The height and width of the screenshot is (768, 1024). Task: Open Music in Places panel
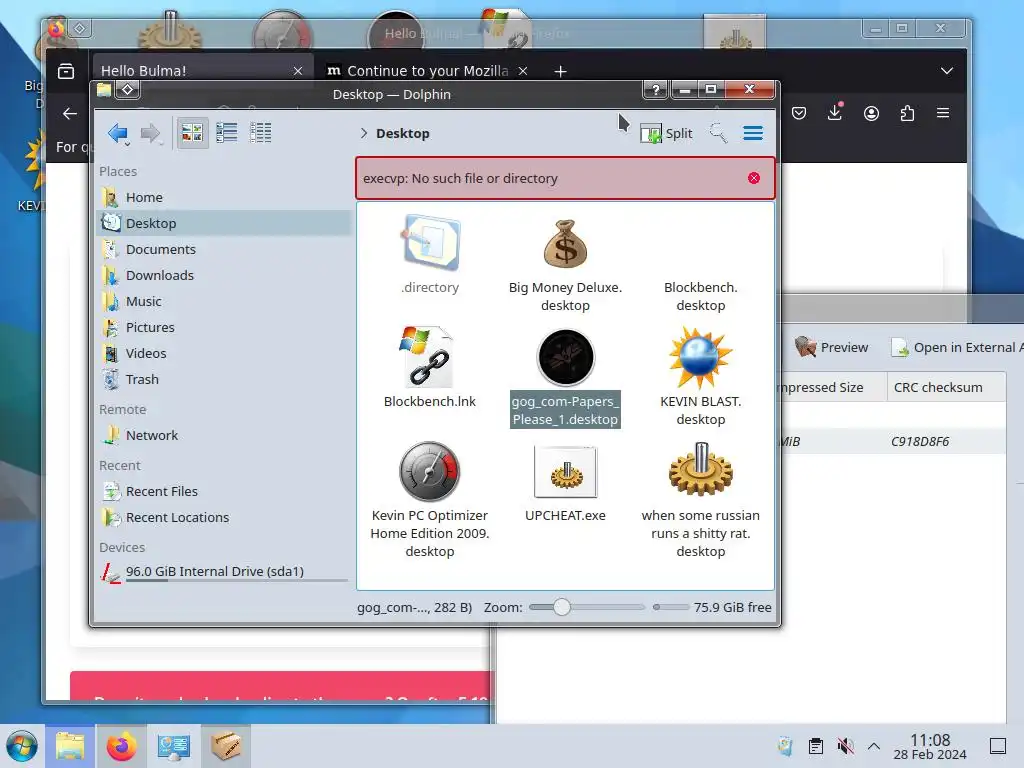[224, 302]
